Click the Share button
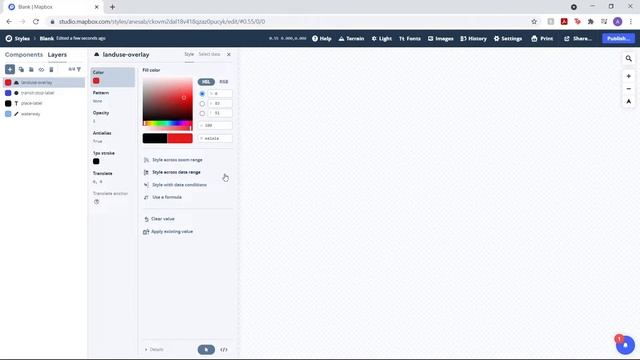The height and width of the screenshot is (360, 640). 578,38
